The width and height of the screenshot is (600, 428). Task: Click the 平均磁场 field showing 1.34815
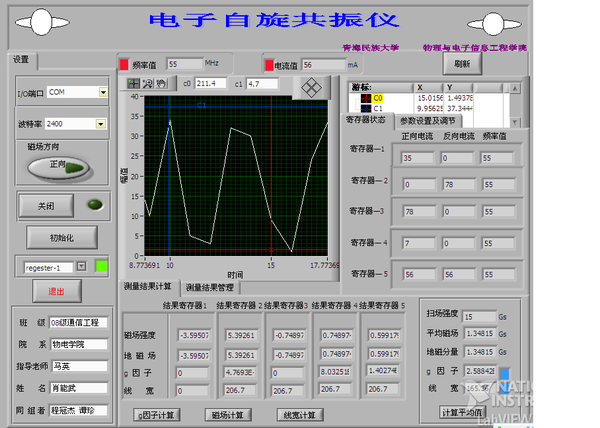479,333
